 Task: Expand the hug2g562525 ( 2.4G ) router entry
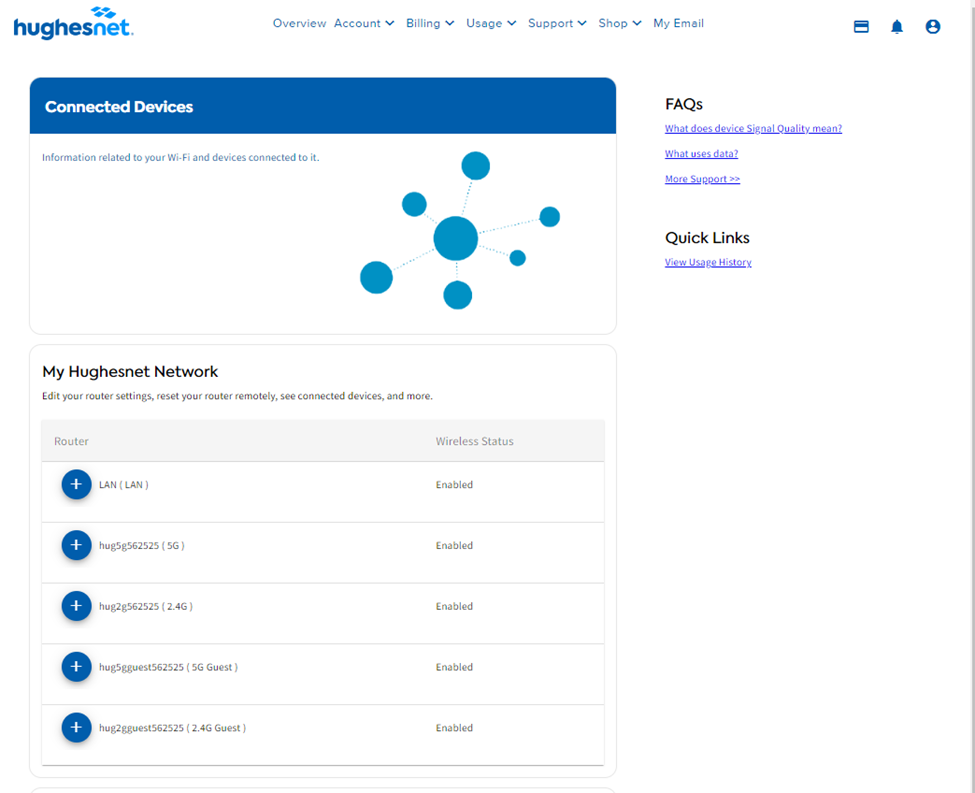tap(76, 606)
